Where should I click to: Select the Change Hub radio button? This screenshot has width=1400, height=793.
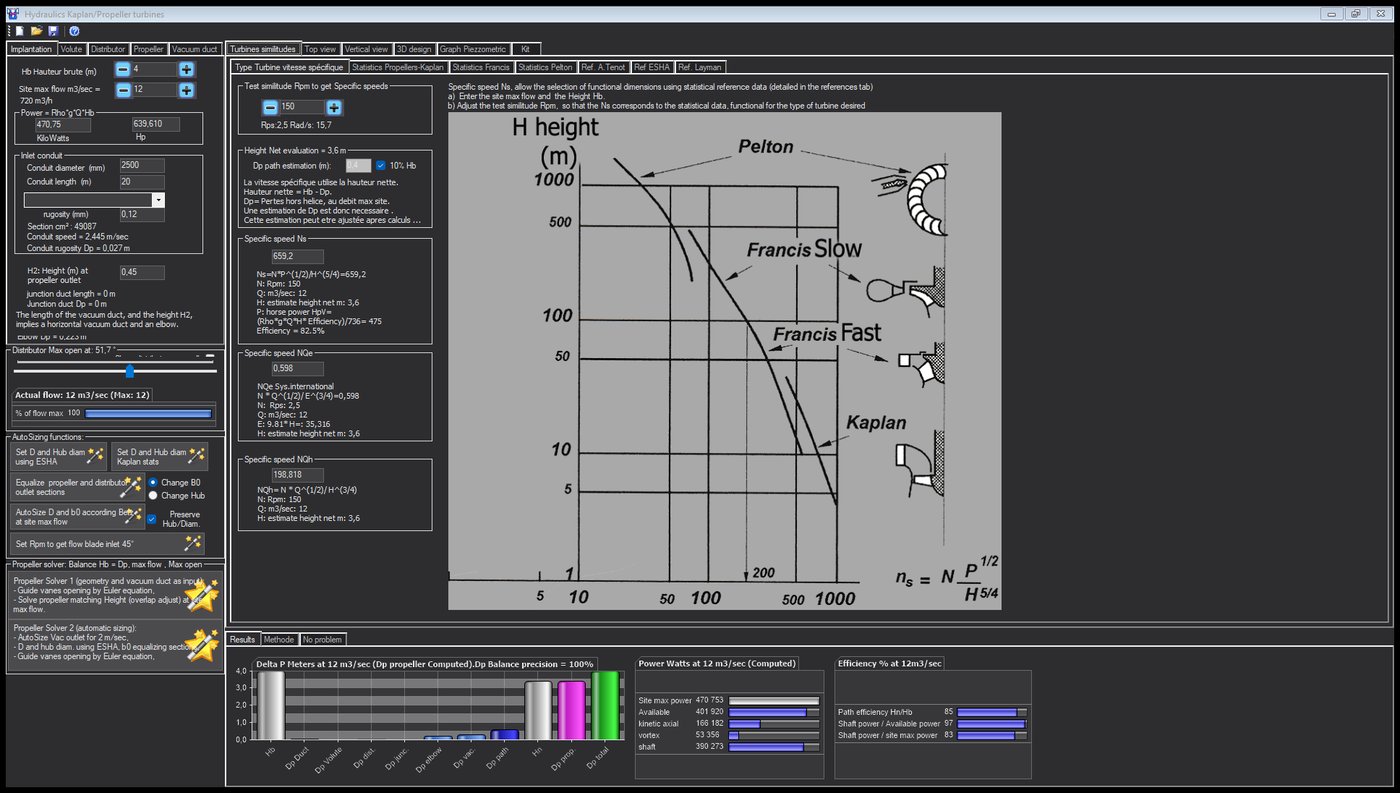[x=153, y=496]
